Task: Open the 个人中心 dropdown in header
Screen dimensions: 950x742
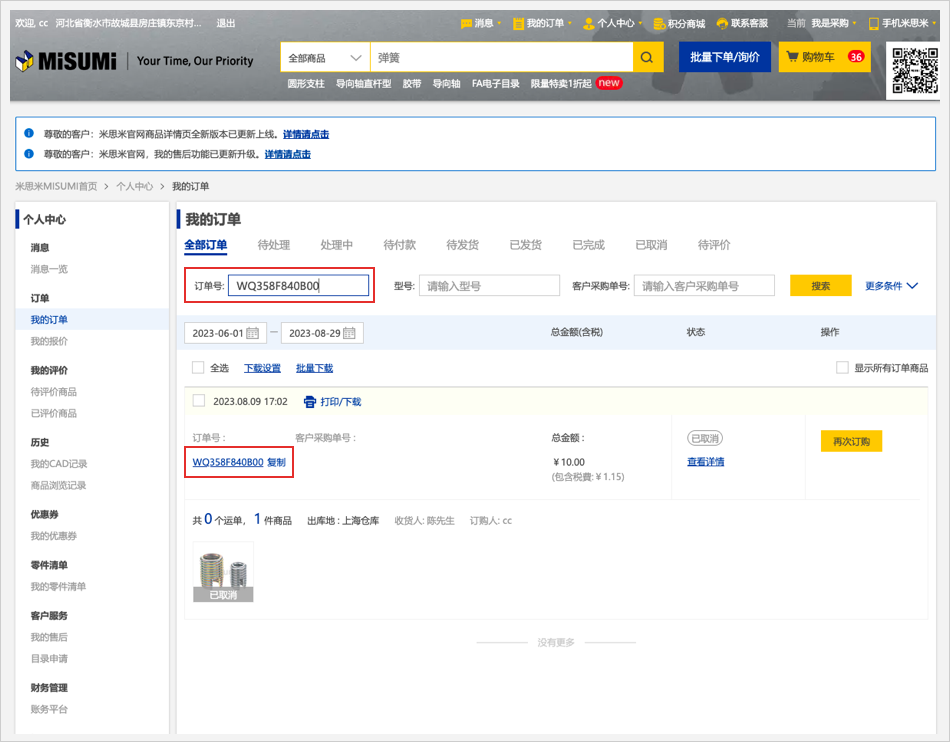Action: (x=609, y=23)
